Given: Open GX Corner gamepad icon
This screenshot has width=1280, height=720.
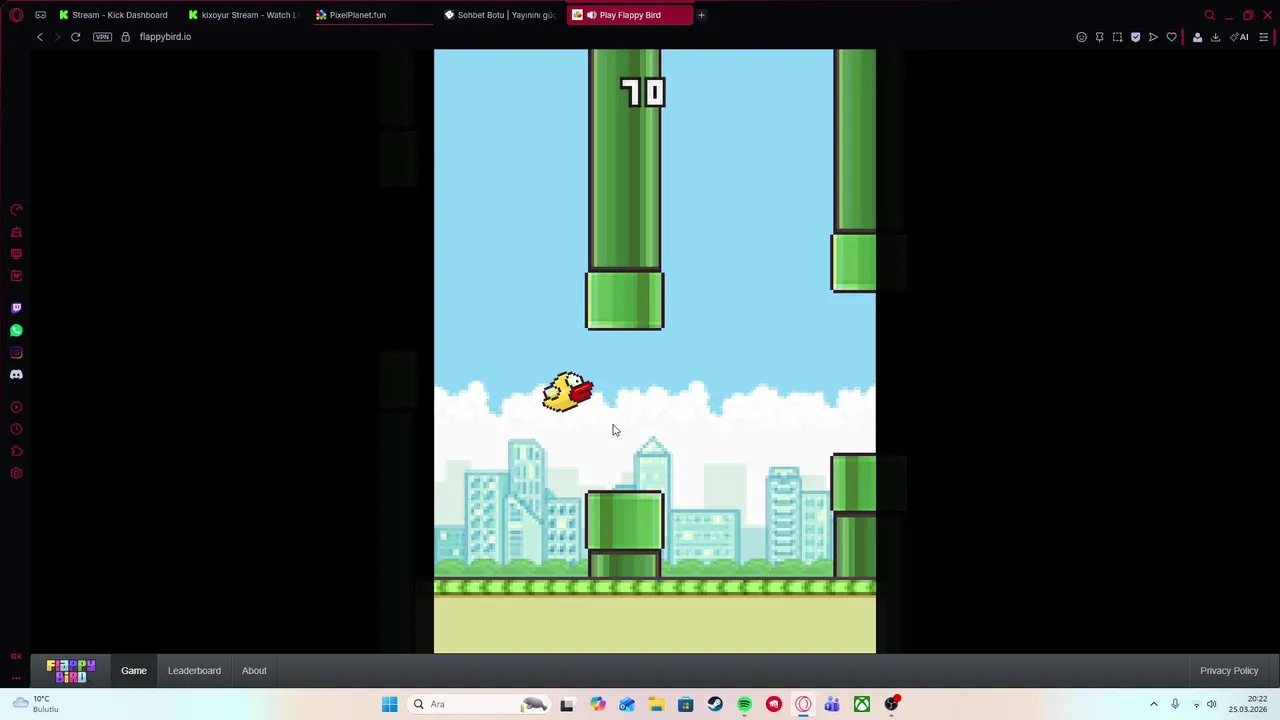Looking at the screenshot, I should (40, 15).
